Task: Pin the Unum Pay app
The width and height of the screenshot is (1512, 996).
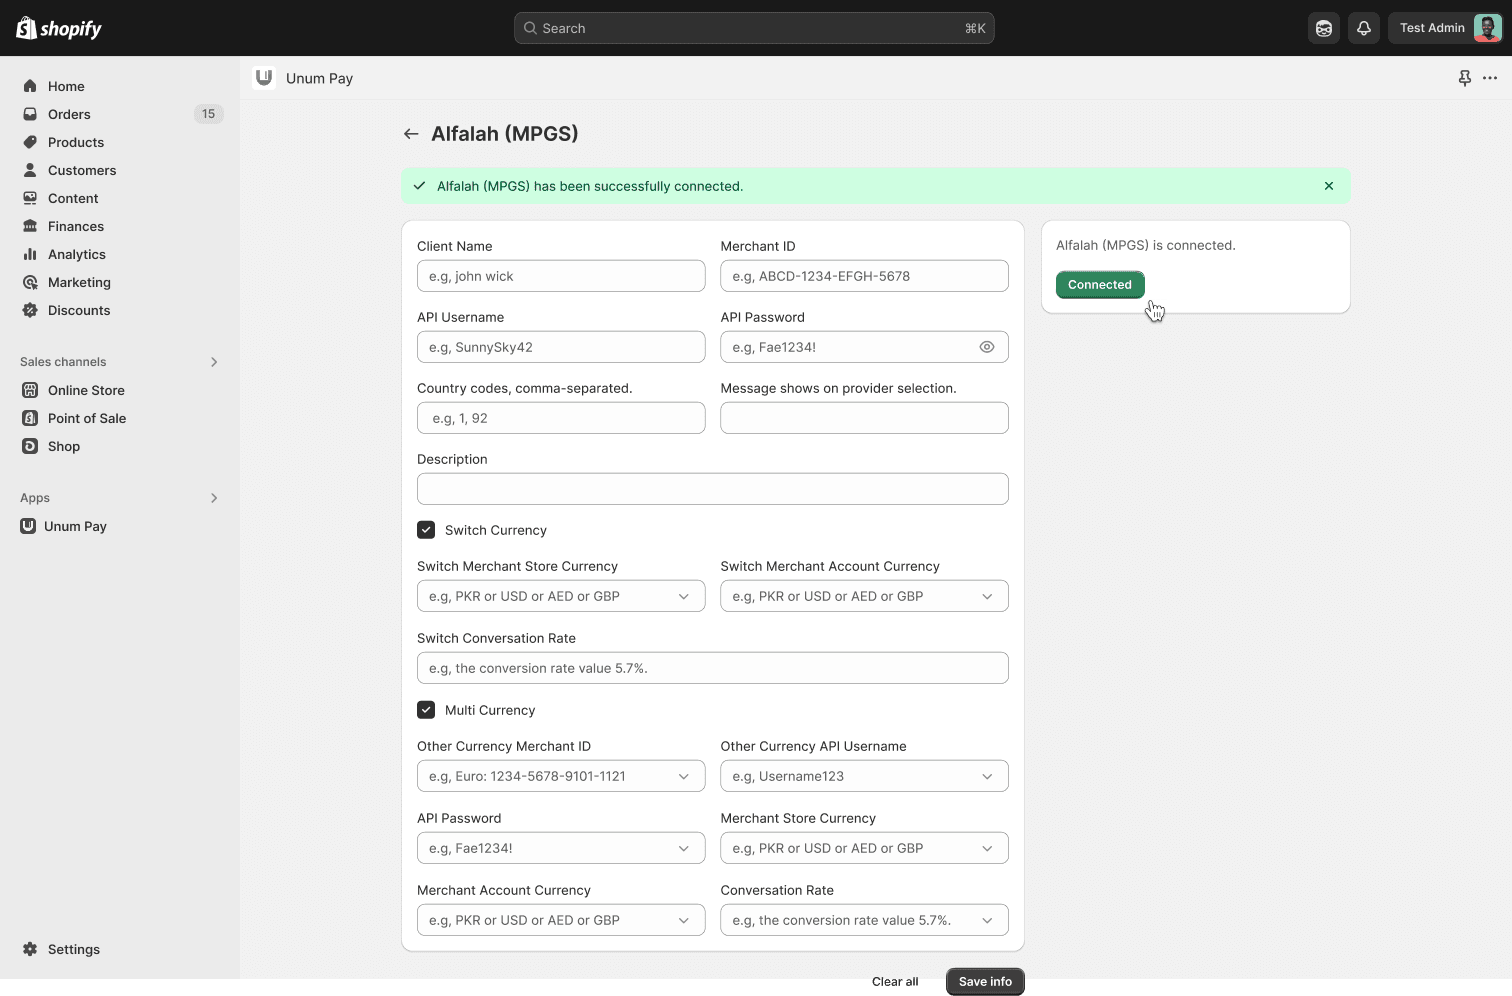Action: [x=1464, y=78]
